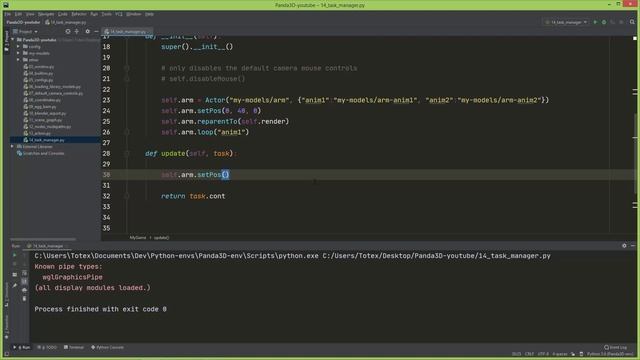This screenshot has width=640, height=360.
Task: Open 13_actors.py in Project tree
Action: pyautogui.click(x=40, y=133)
